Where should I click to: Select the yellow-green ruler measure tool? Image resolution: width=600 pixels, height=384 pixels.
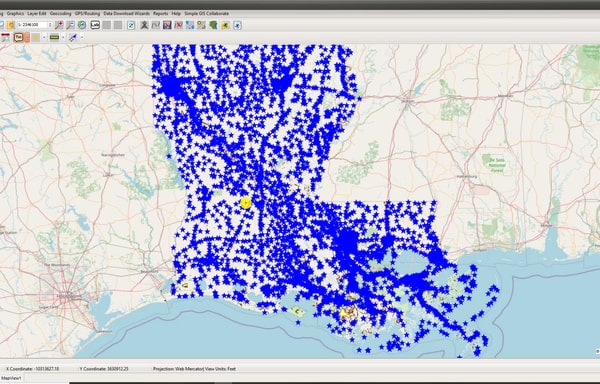pyautogui.click(x=54, y=37)
